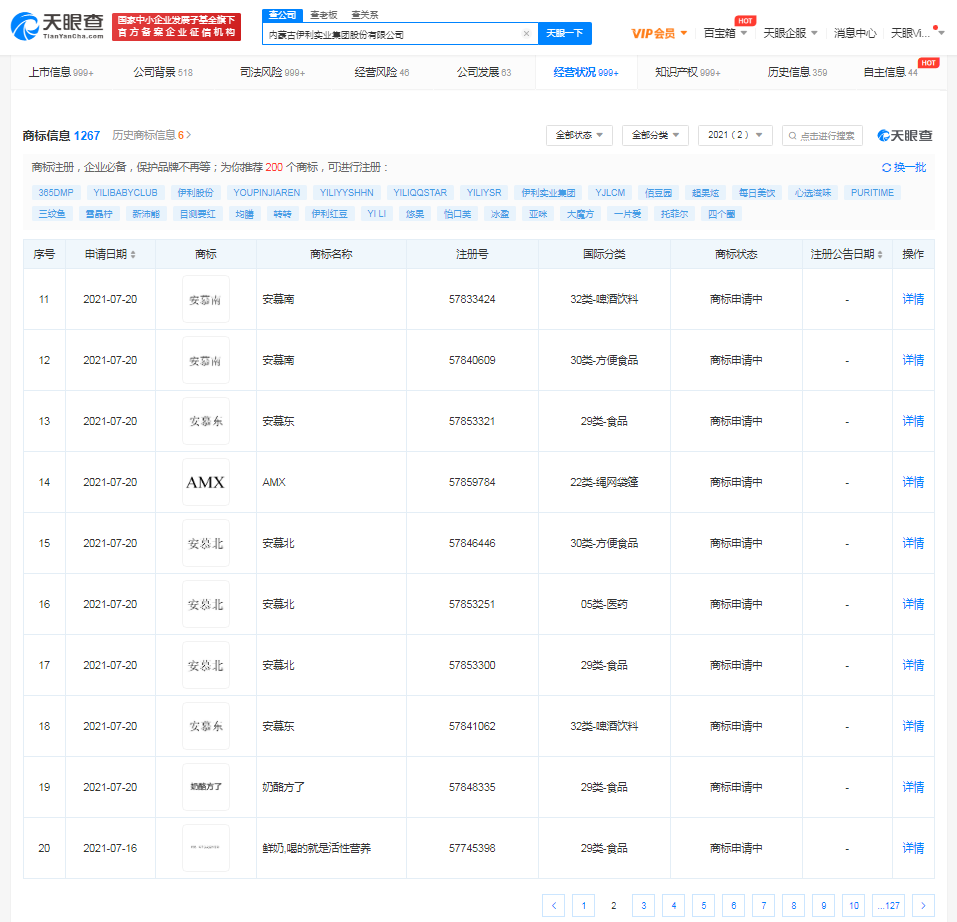The width and height of the screenshot is (957, 922).
Task: Select the 查老板 search tab
Action: coord(323,15)
